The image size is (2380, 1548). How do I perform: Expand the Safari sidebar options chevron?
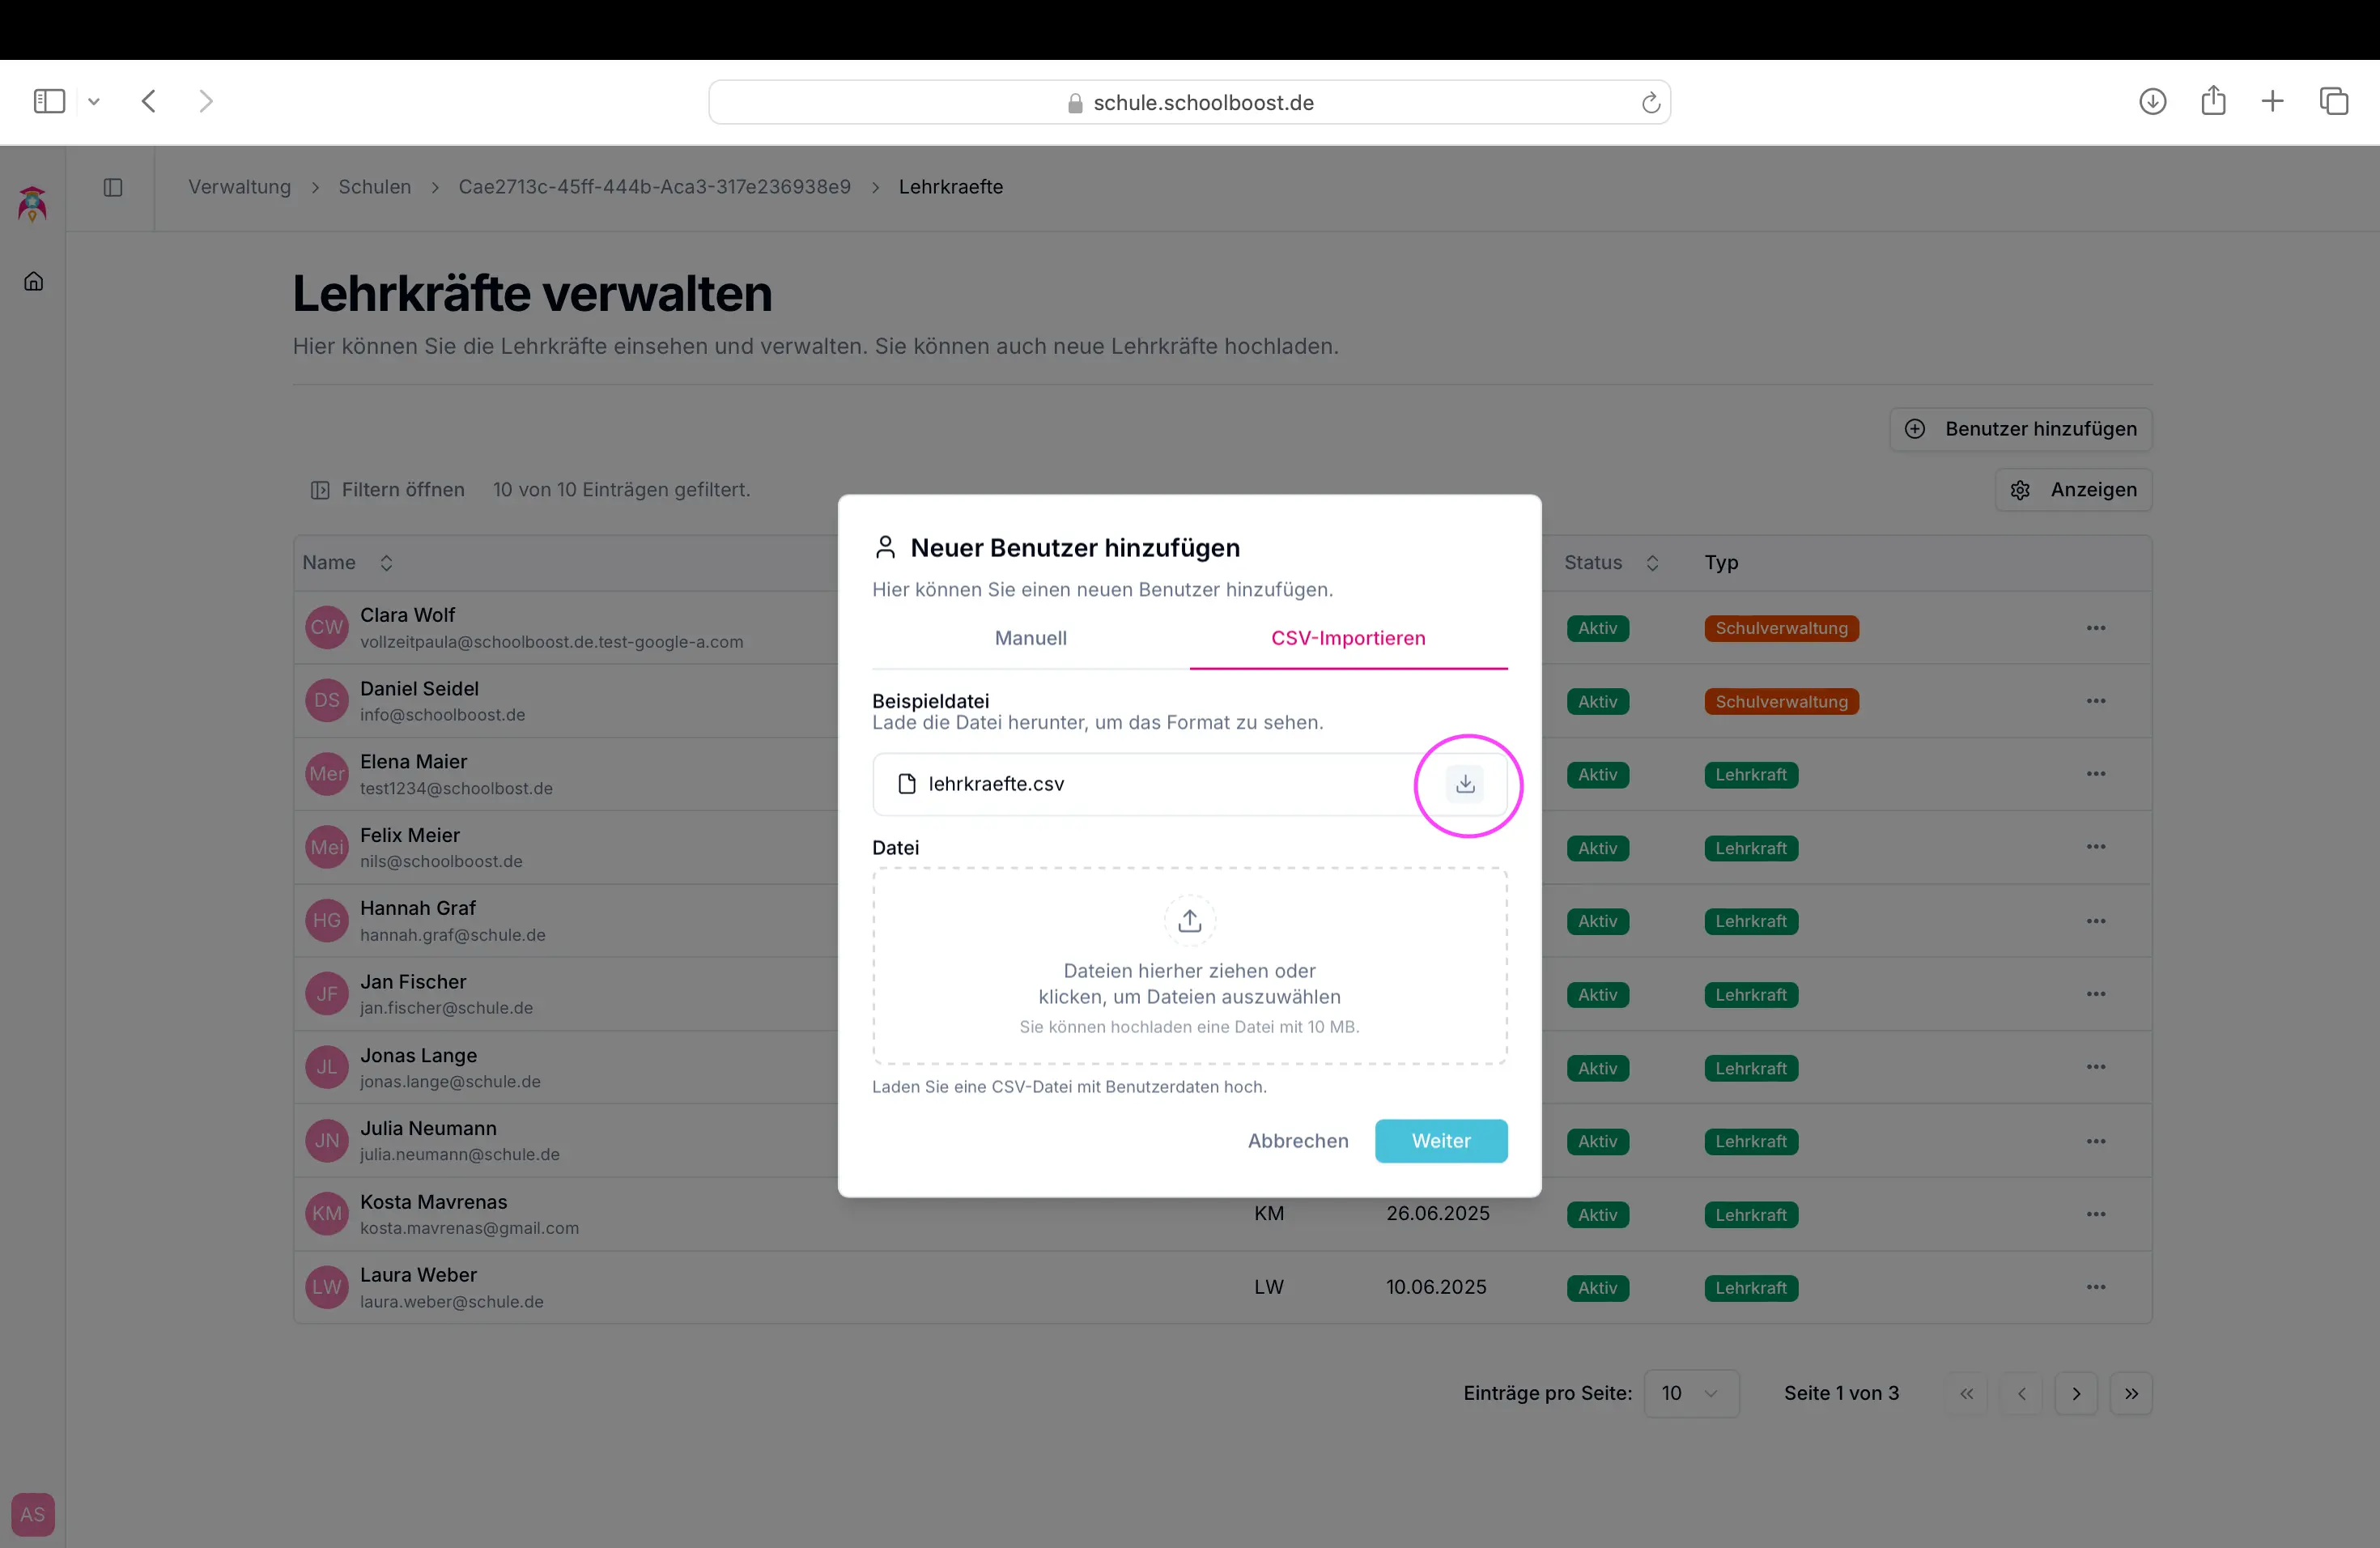(94, 101)
